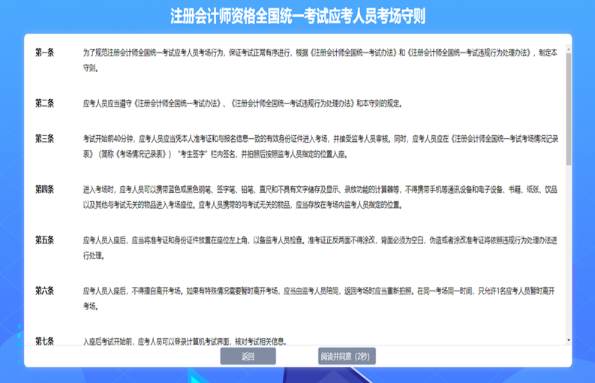Select the 第二条 heading
The image size is (595, 383).
(44, 103)
